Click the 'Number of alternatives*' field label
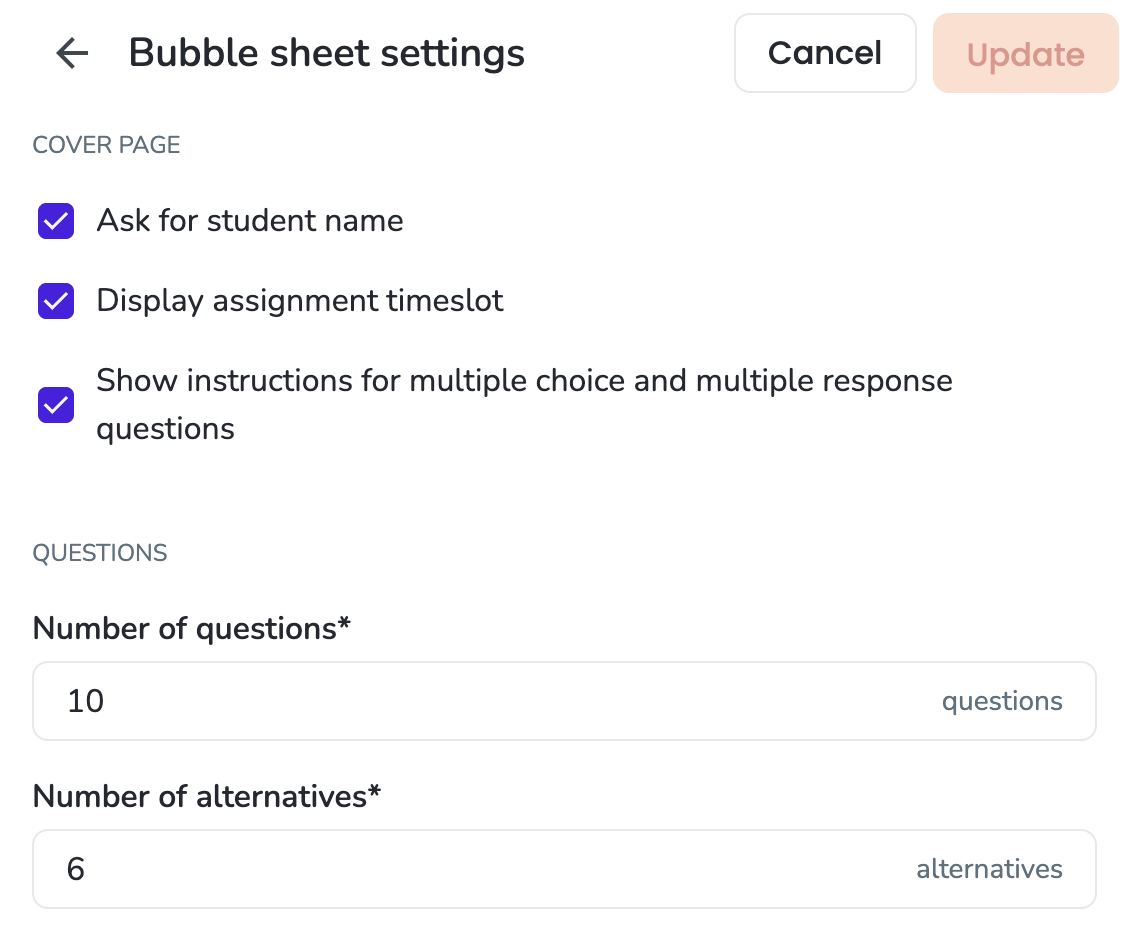Screen dimensions: 1138x950 click(x=207, y=796)
